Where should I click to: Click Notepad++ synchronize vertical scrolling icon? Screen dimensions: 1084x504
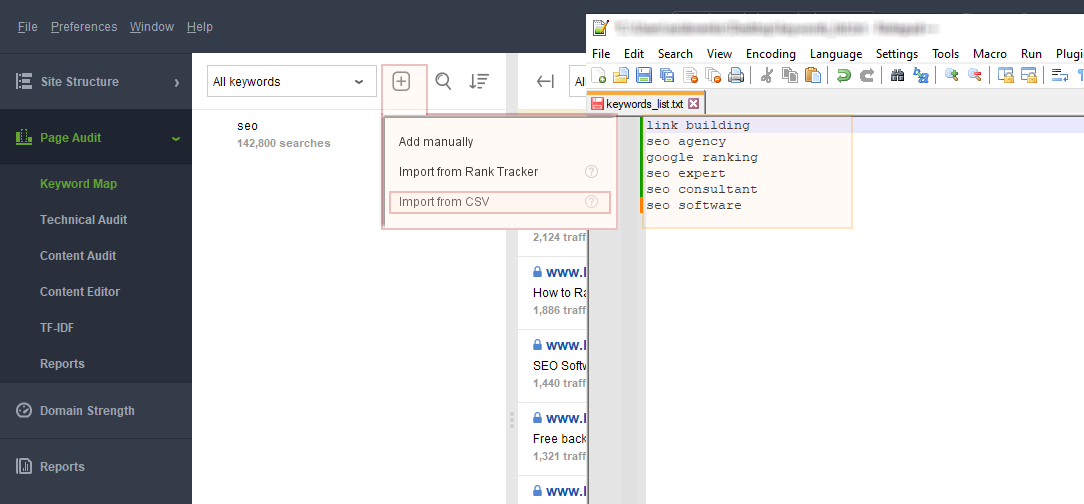tap(1005, 75)
